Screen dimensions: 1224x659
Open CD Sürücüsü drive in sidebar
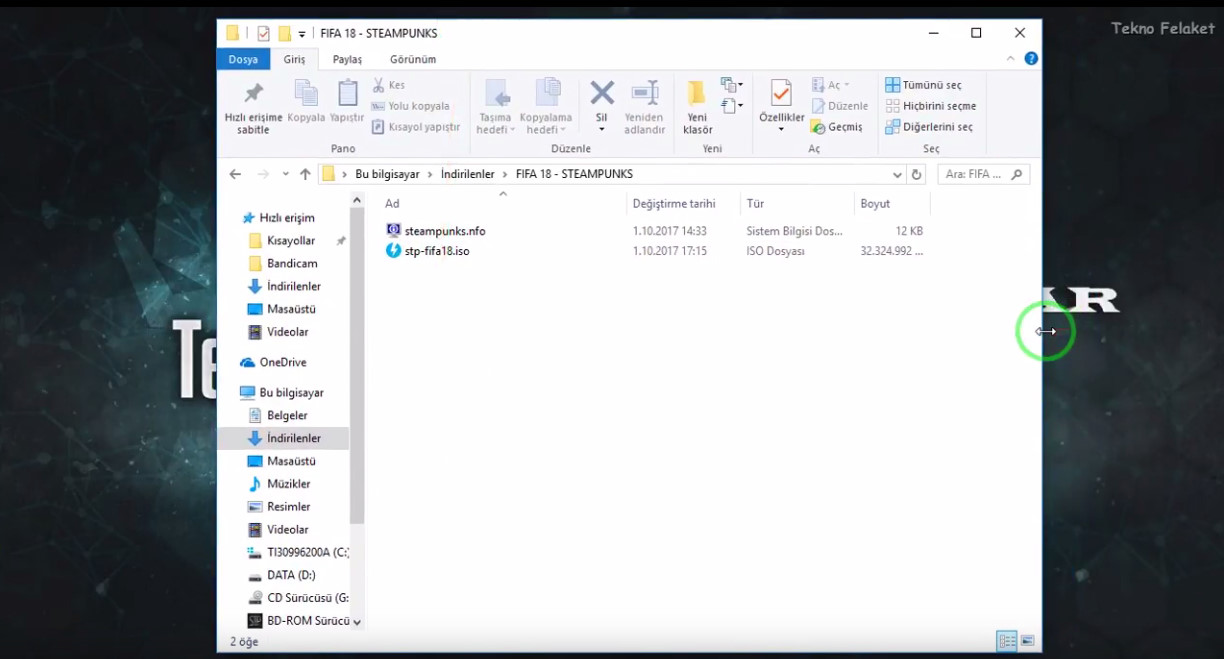point(297,598)
